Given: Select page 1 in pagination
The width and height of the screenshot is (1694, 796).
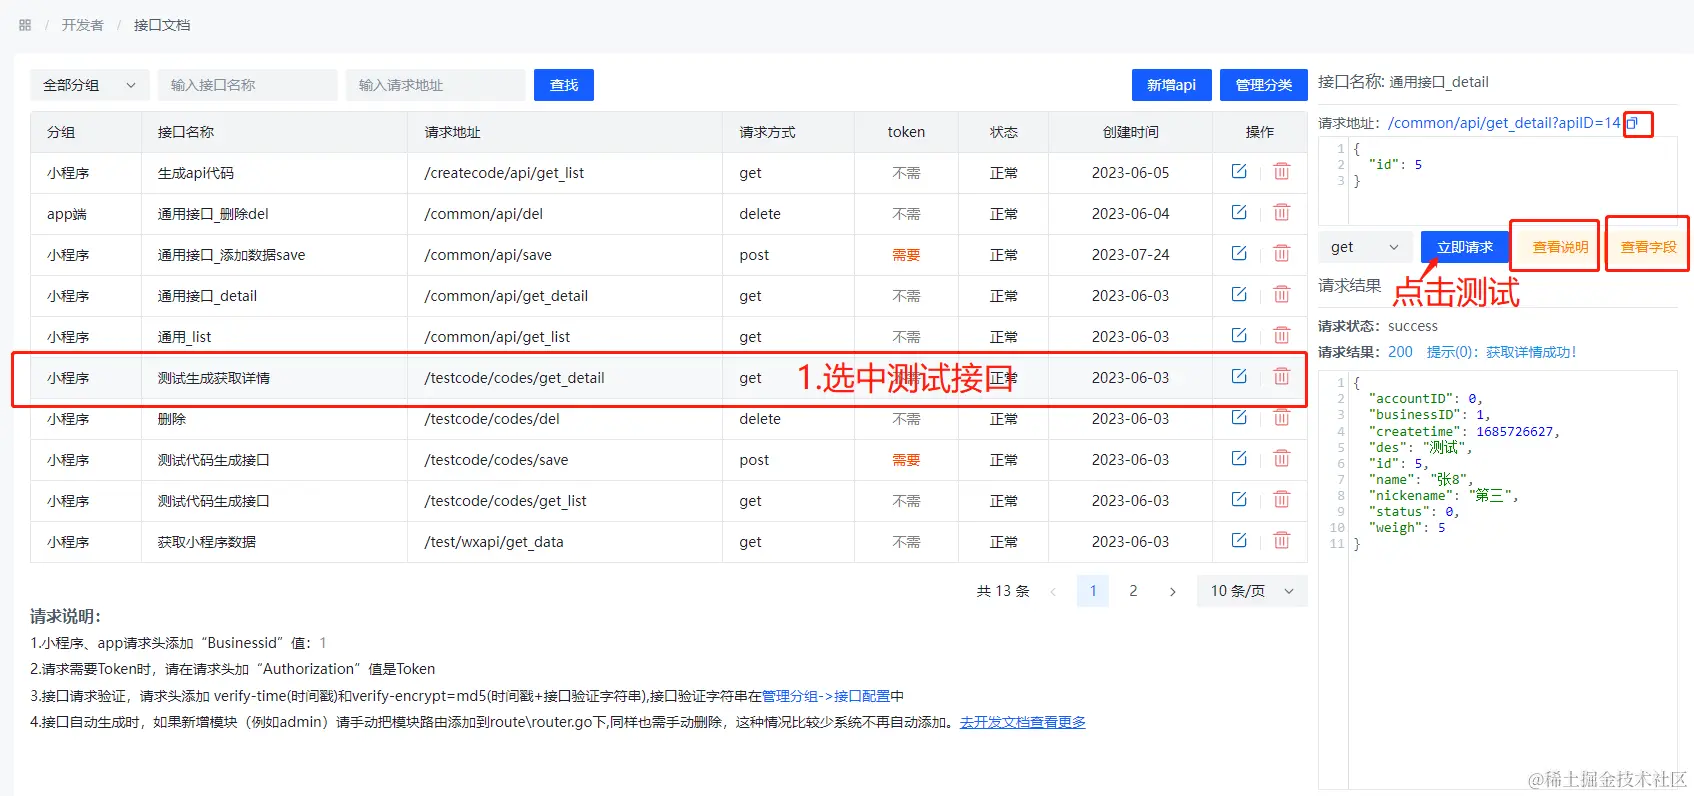Looking at the screenshot, I should (x=1093, y=591).
